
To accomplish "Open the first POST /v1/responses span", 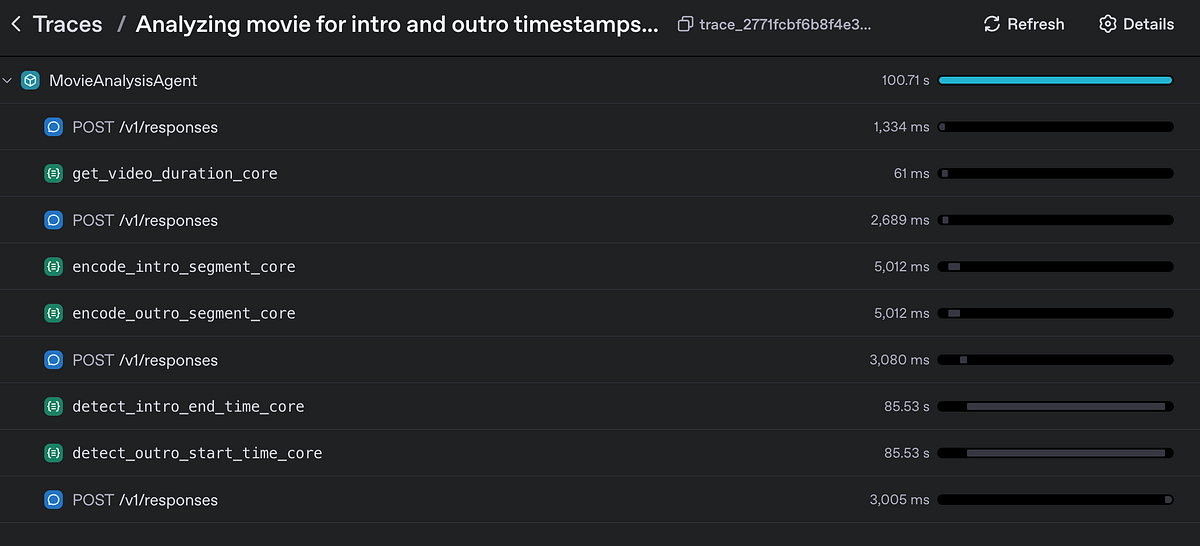I will (600, 127).
